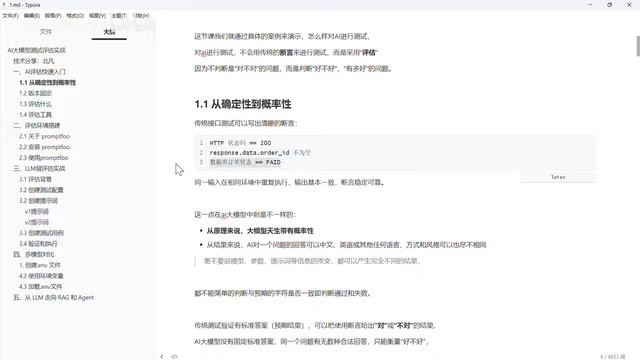640x360 pixels.
Task: Click code line 'HTTP 状态码 == 200'
Action: click(240, 143)
